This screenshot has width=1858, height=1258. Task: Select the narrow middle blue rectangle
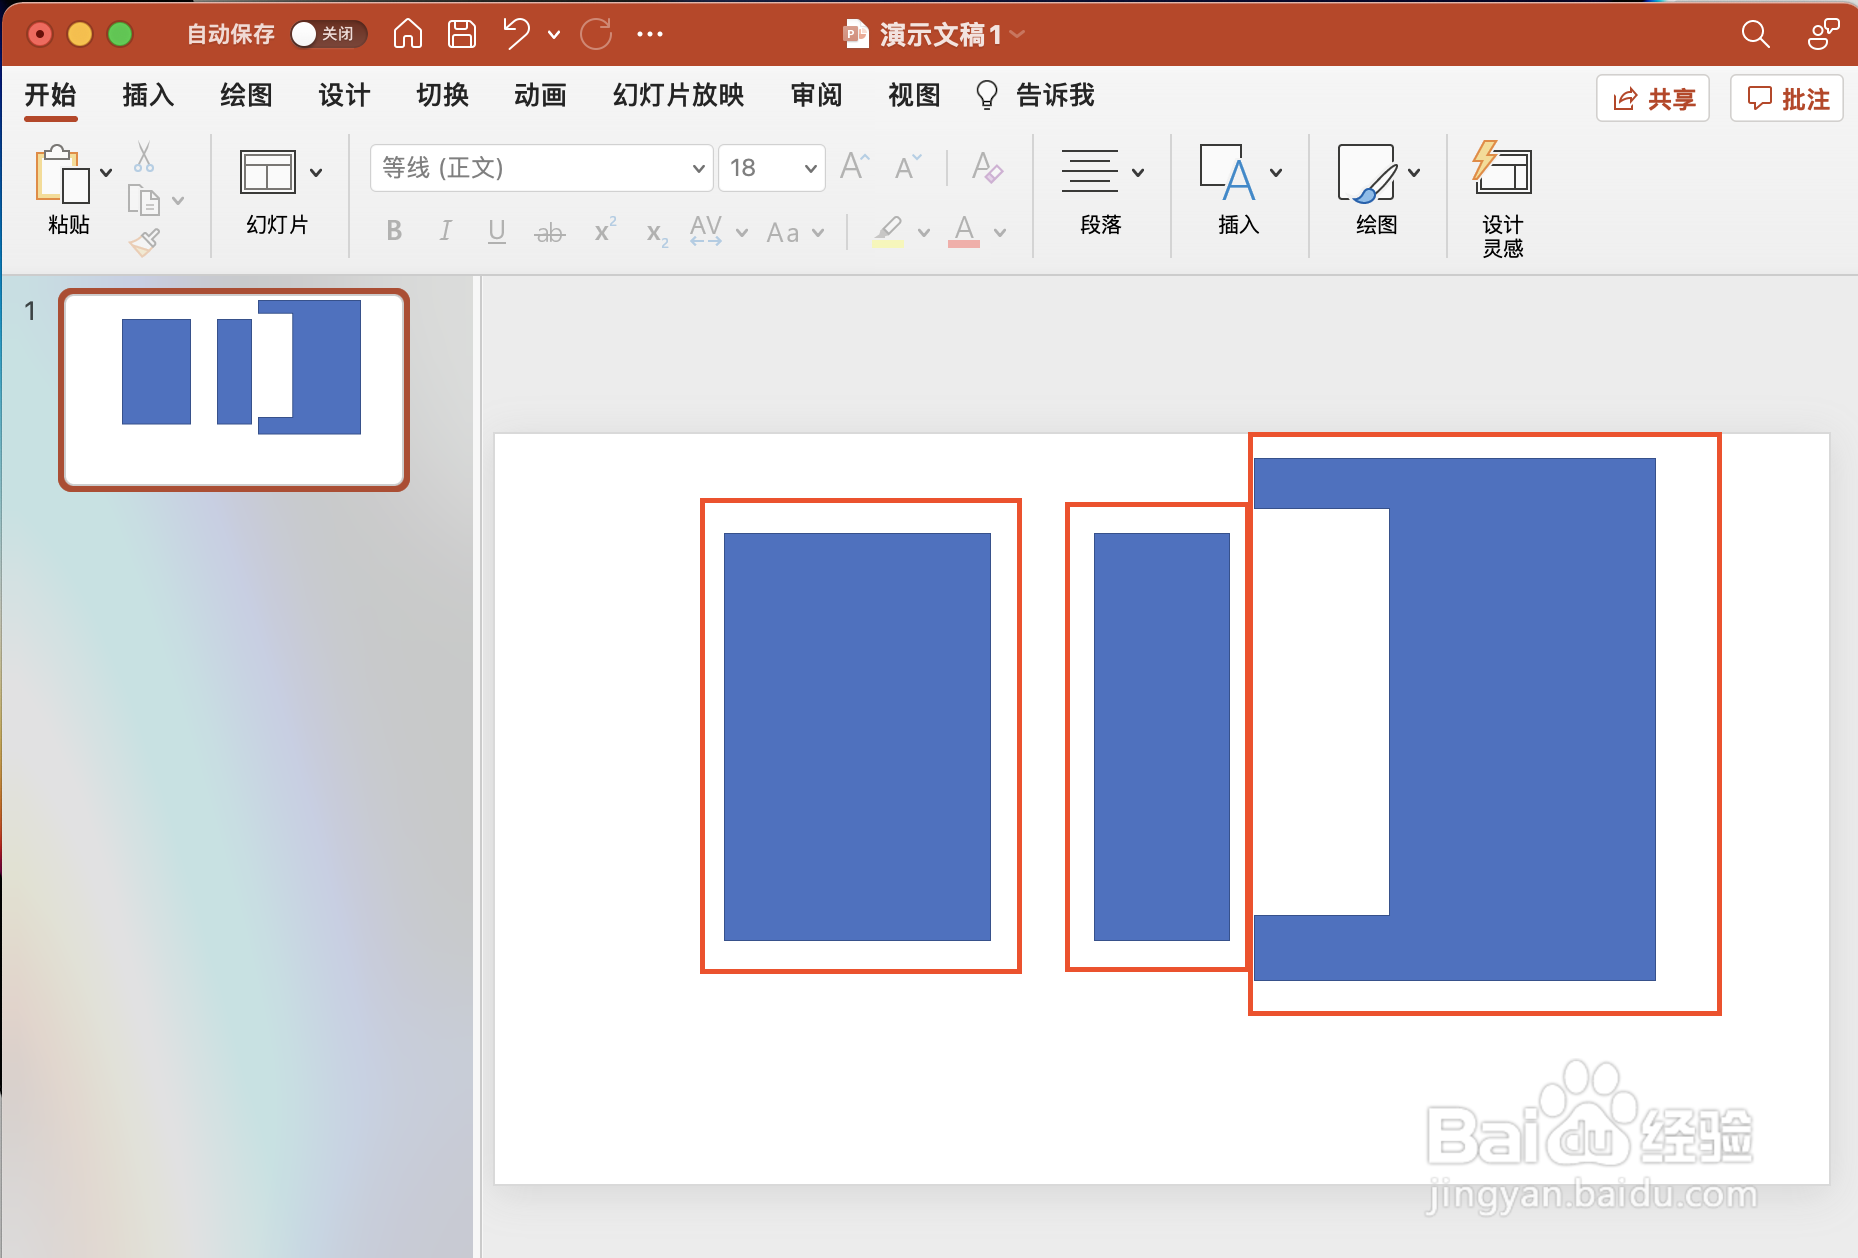pyautogui.click(x=1161, y=736)
